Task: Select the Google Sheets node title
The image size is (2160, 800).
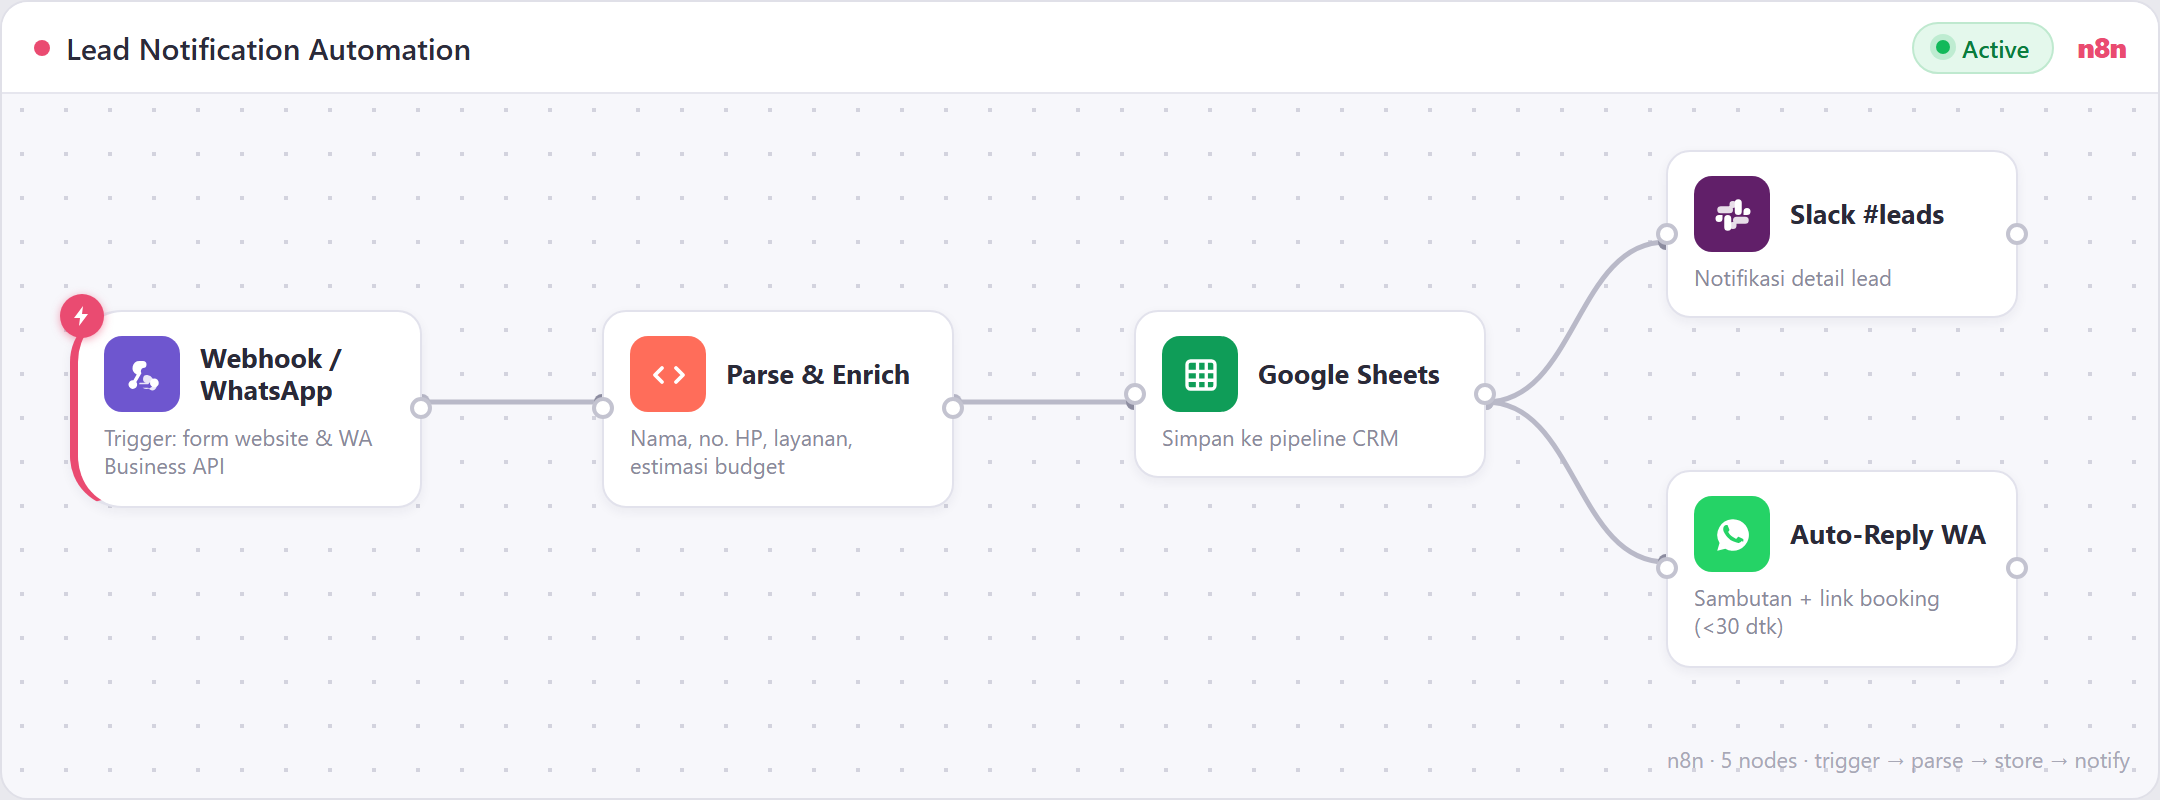Action: tap(1348, 374)
